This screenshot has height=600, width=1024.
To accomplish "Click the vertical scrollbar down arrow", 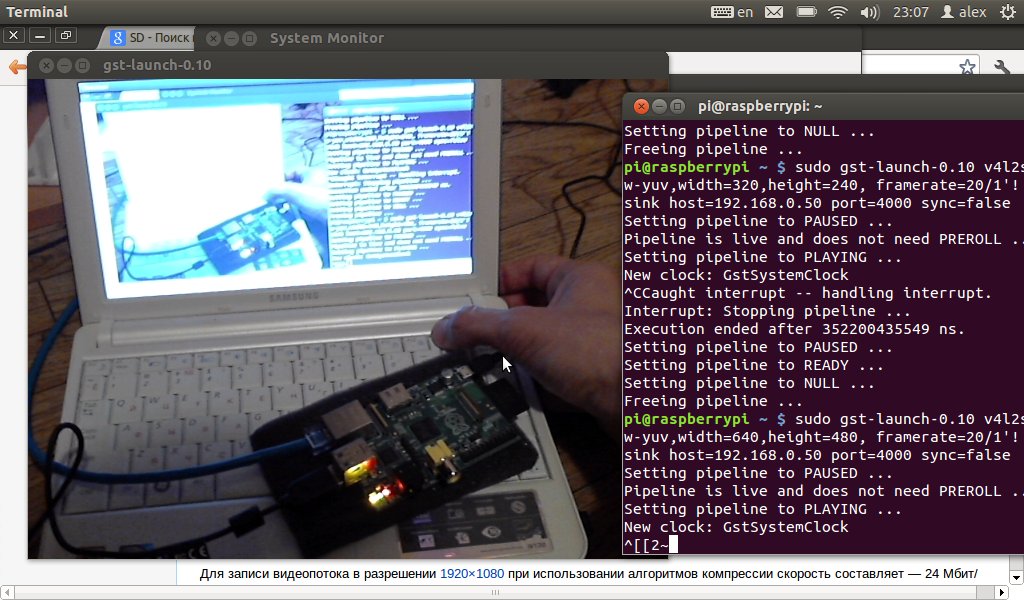I will 1016,578.
